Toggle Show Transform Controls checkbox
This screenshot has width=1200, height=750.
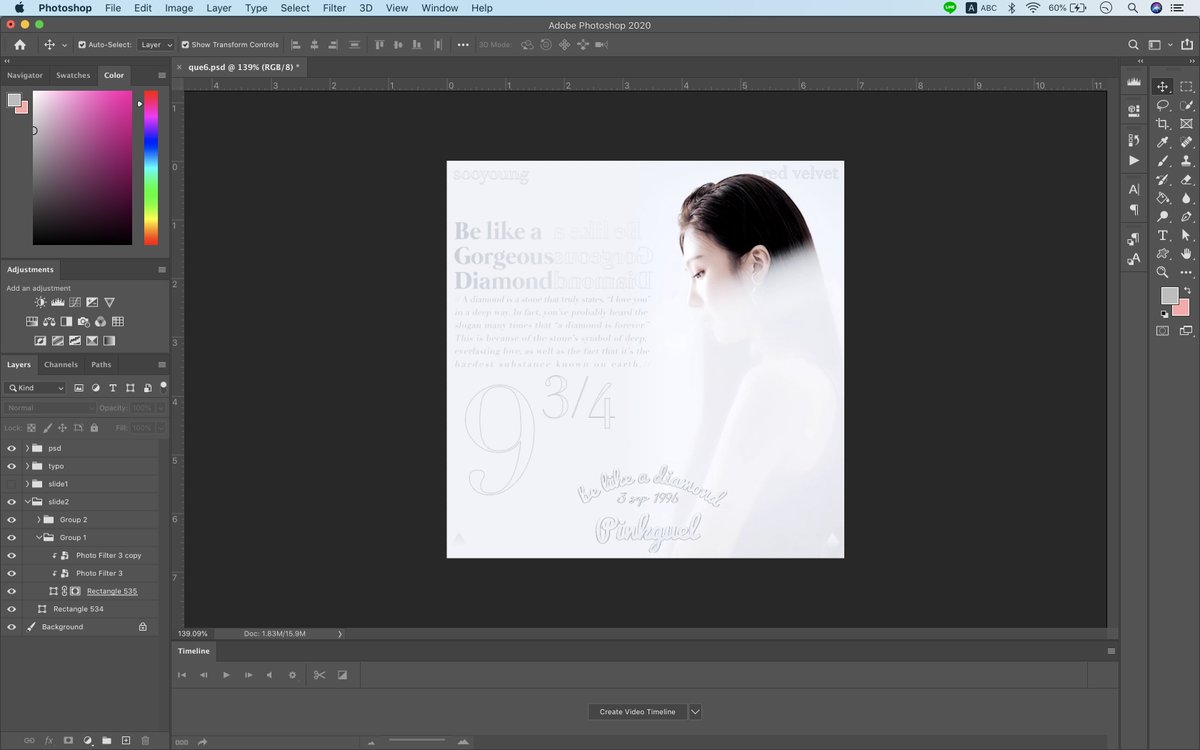[x=185, y=45]
